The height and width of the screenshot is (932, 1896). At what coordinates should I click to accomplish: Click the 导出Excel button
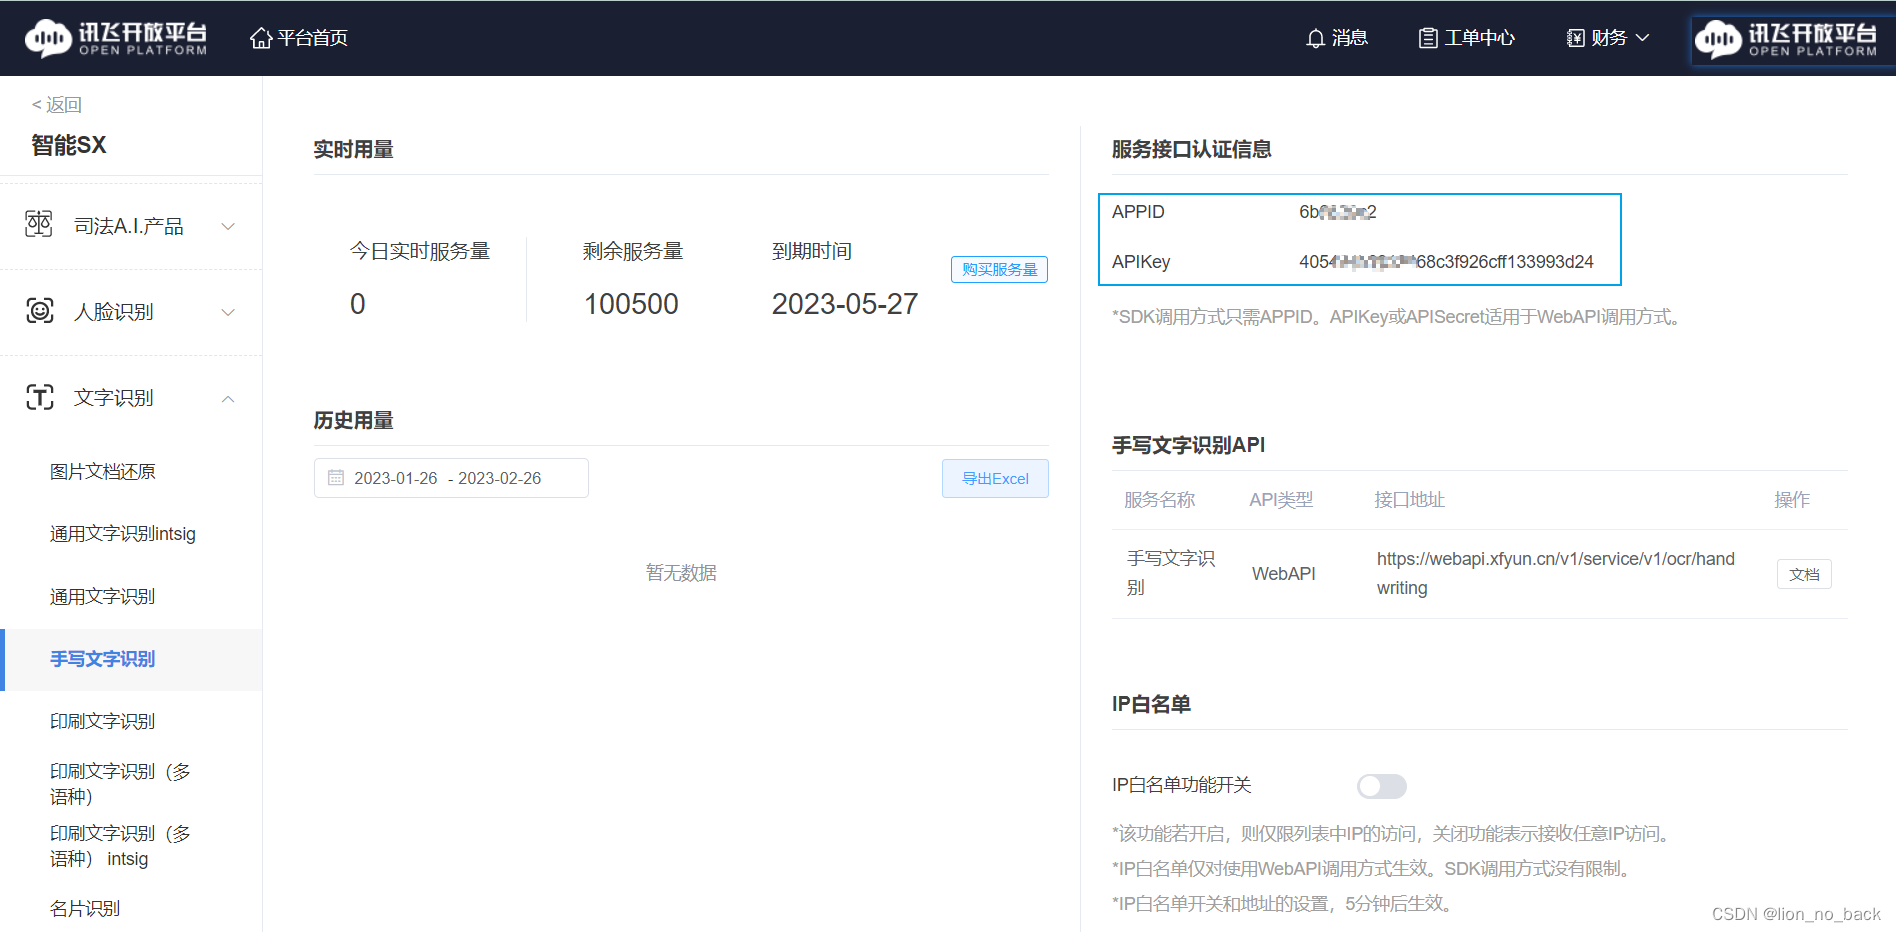tap(995, 478)
